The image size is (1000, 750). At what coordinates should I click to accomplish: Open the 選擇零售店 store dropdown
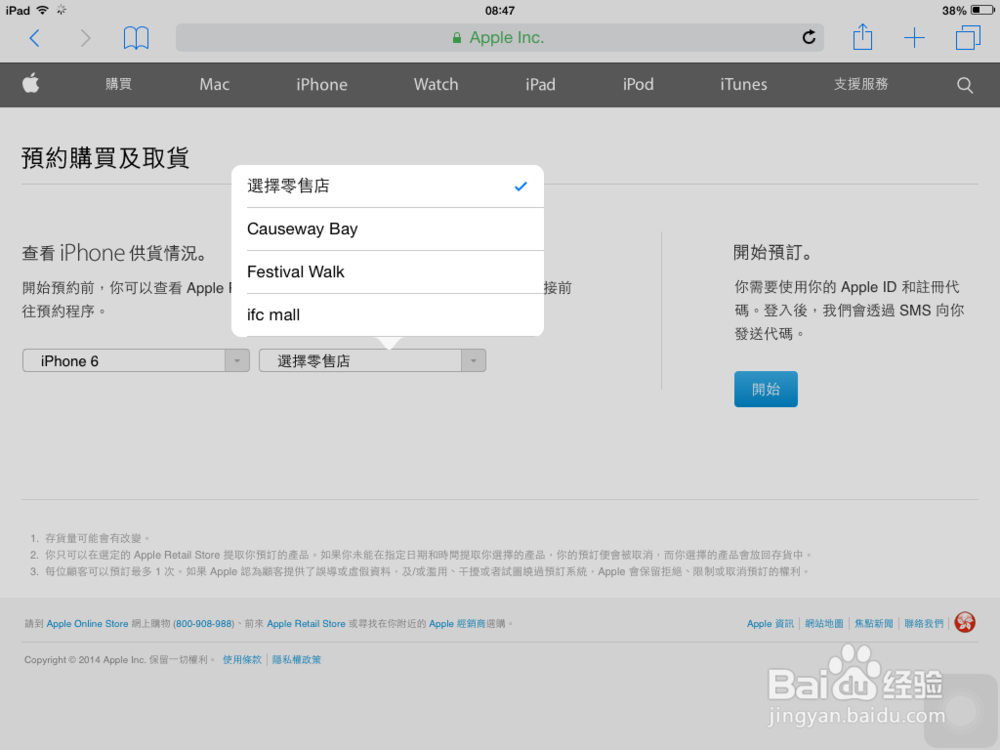372,361
